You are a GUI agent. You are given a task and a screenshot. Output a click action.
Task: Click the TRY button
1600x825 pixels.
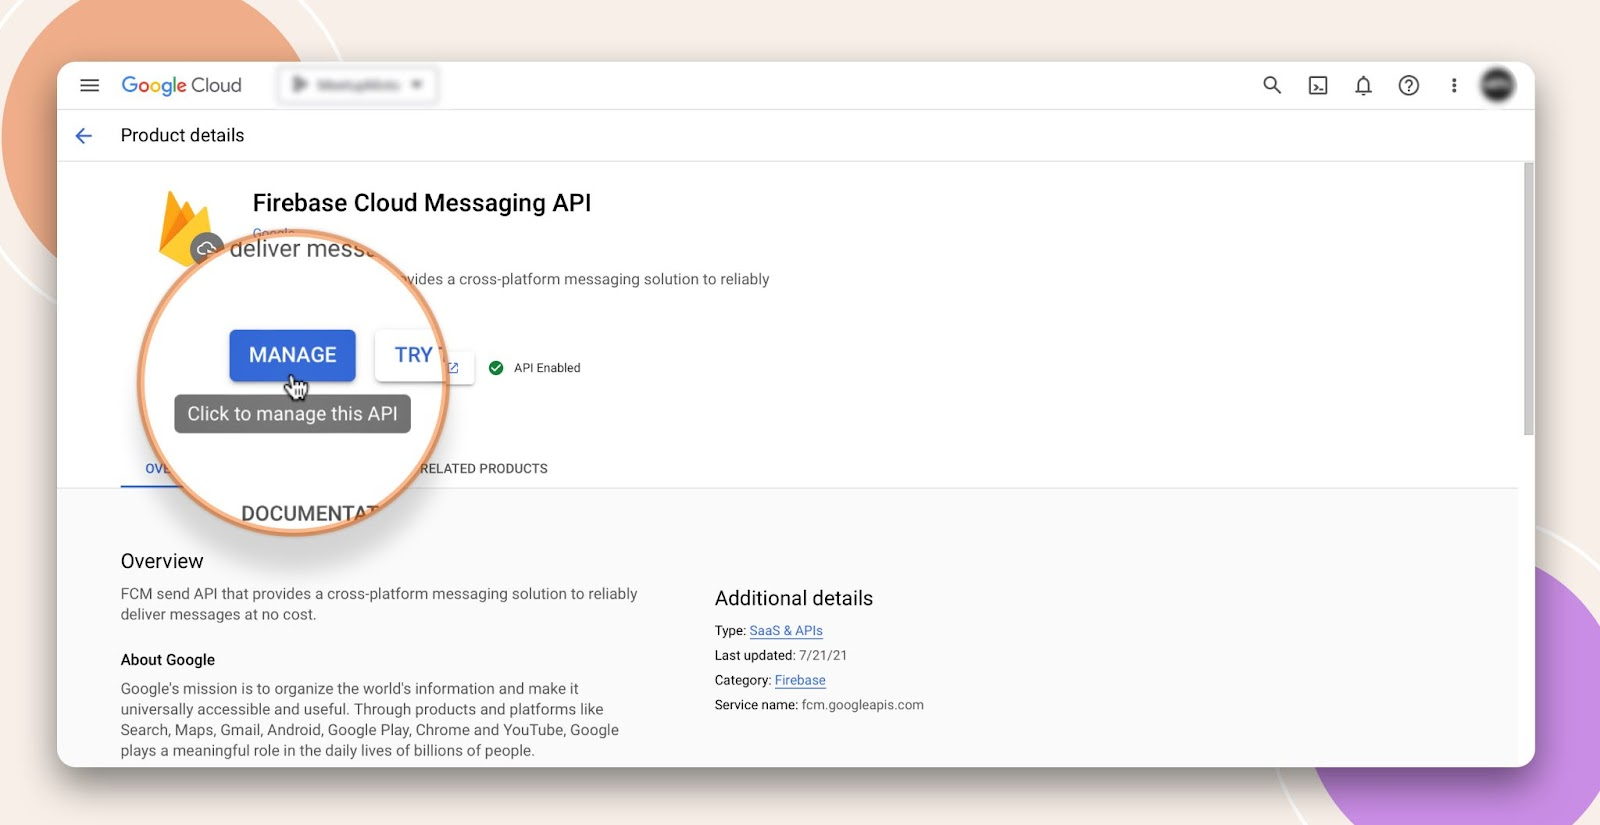pyautogui.click(x=413, y=355)
